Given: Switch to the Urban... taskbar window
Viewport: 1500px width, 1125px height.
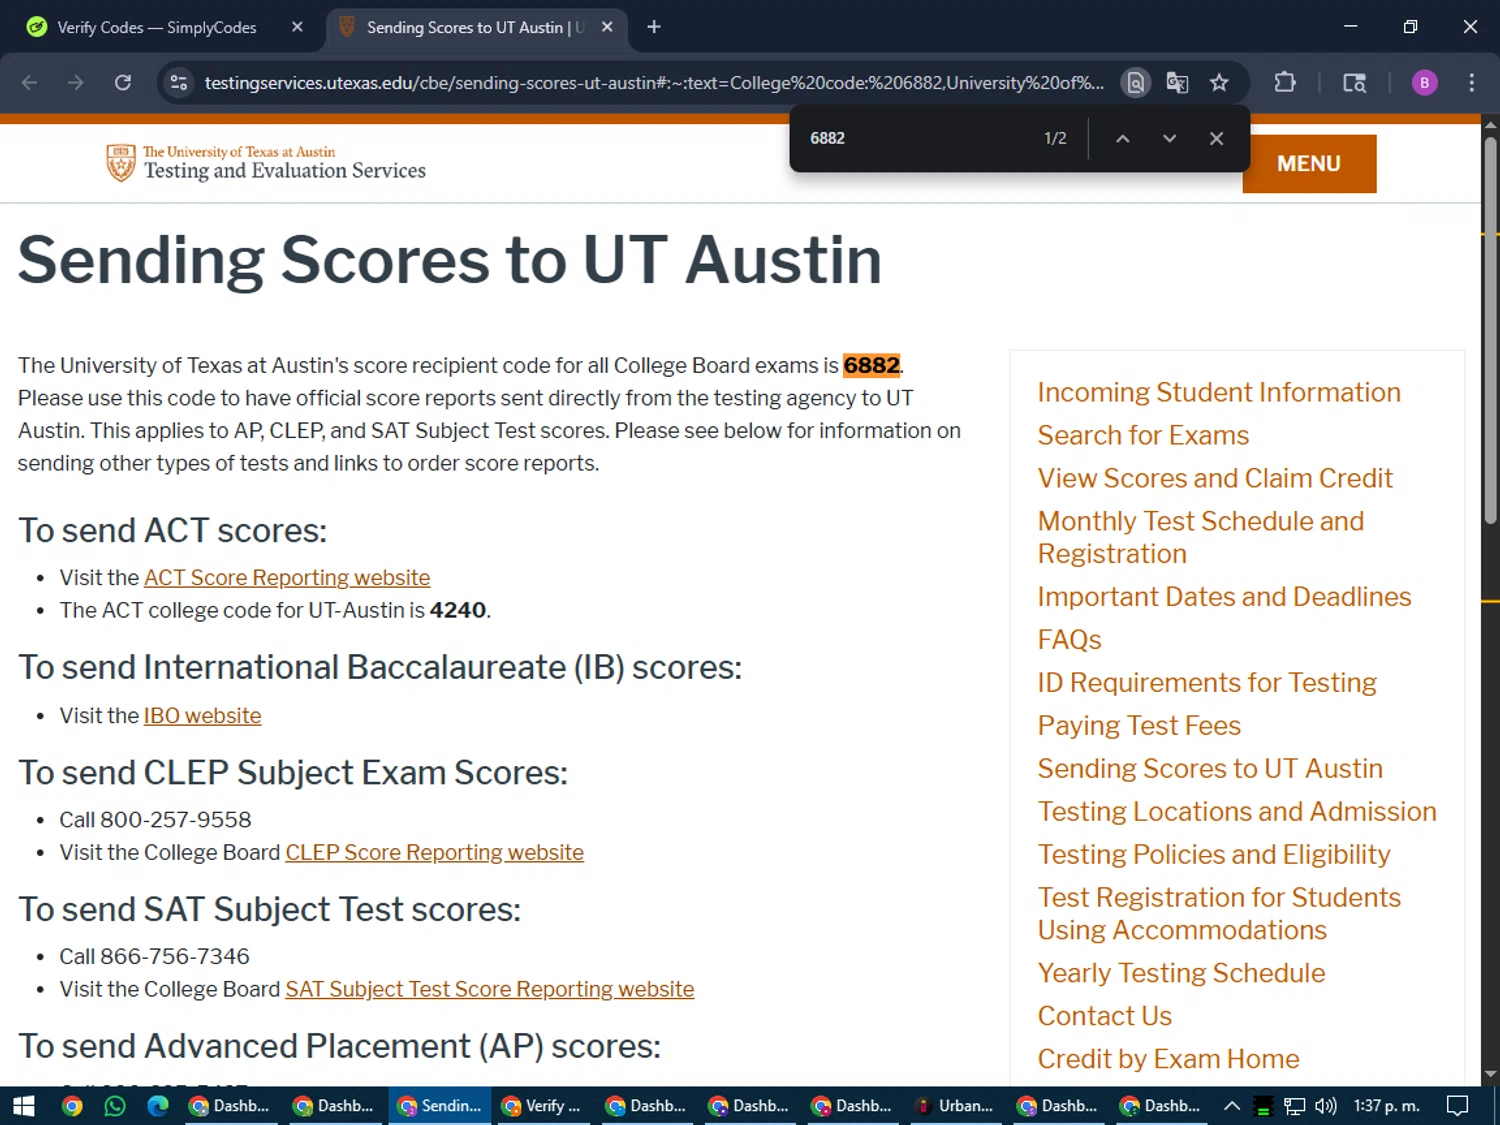Looking at the screenshot, I should click(956, 1105).
